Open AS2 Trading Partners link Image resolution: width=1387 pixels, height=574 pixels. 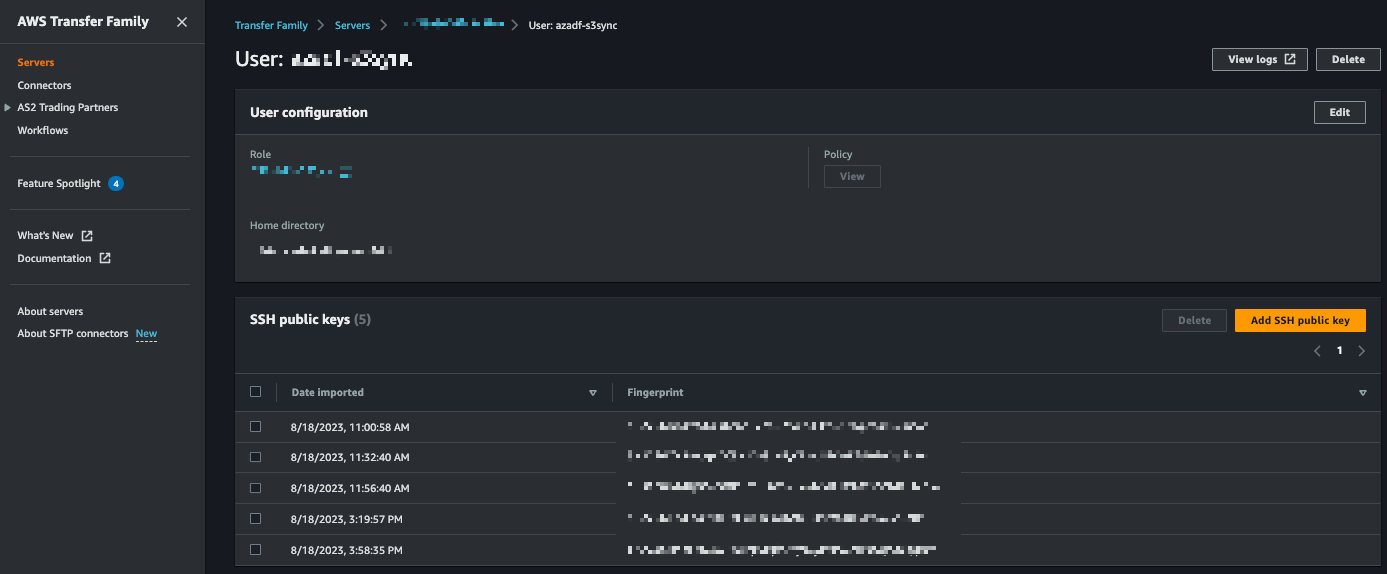[x=67, y=107]
